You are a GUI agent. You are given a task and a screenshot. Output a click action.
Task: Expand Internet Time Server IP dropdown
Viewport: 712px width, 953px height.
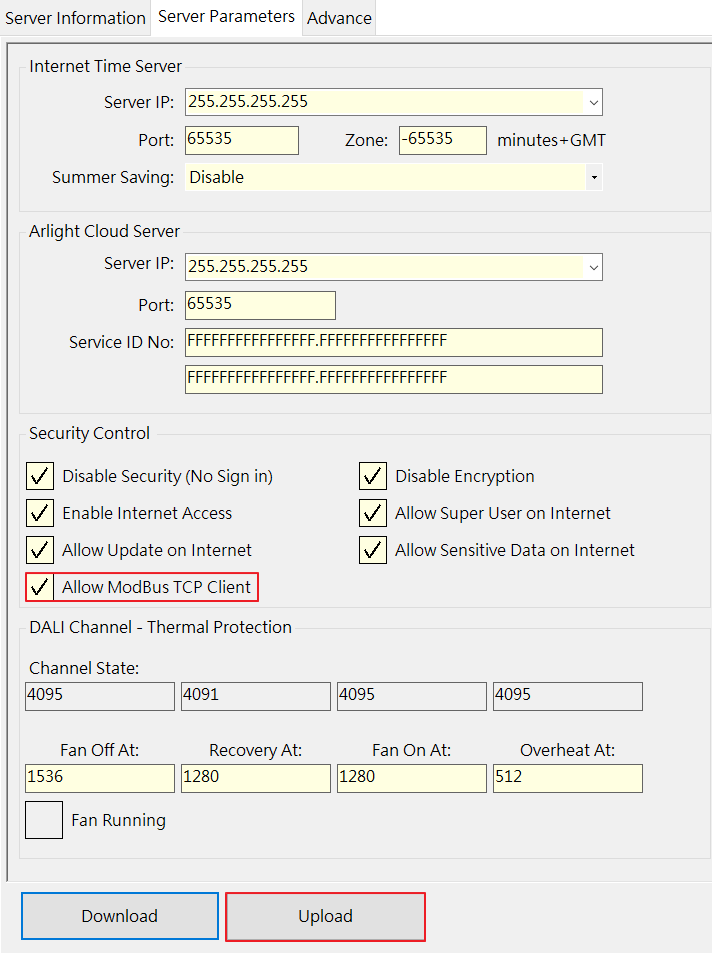coord(593,102)
